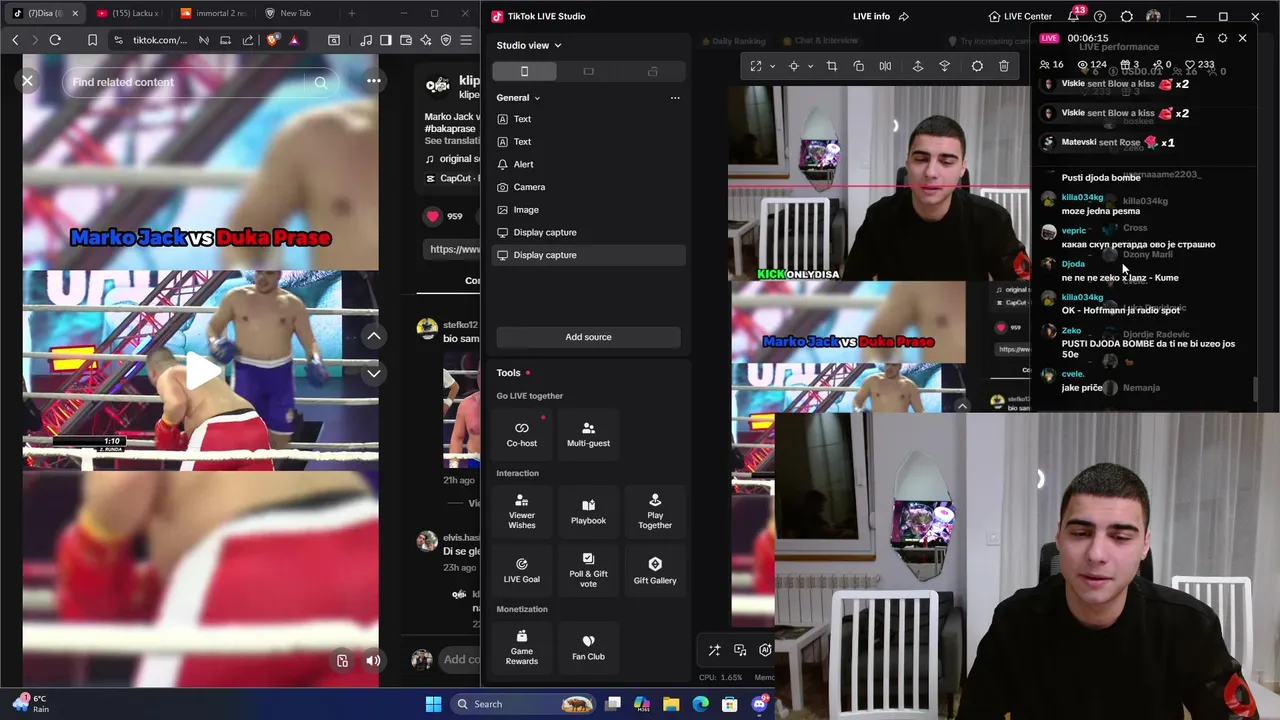The image size is (1280, 720).
Task: Open source settings via the toolbar gear icon
Action: pos(977,66)
